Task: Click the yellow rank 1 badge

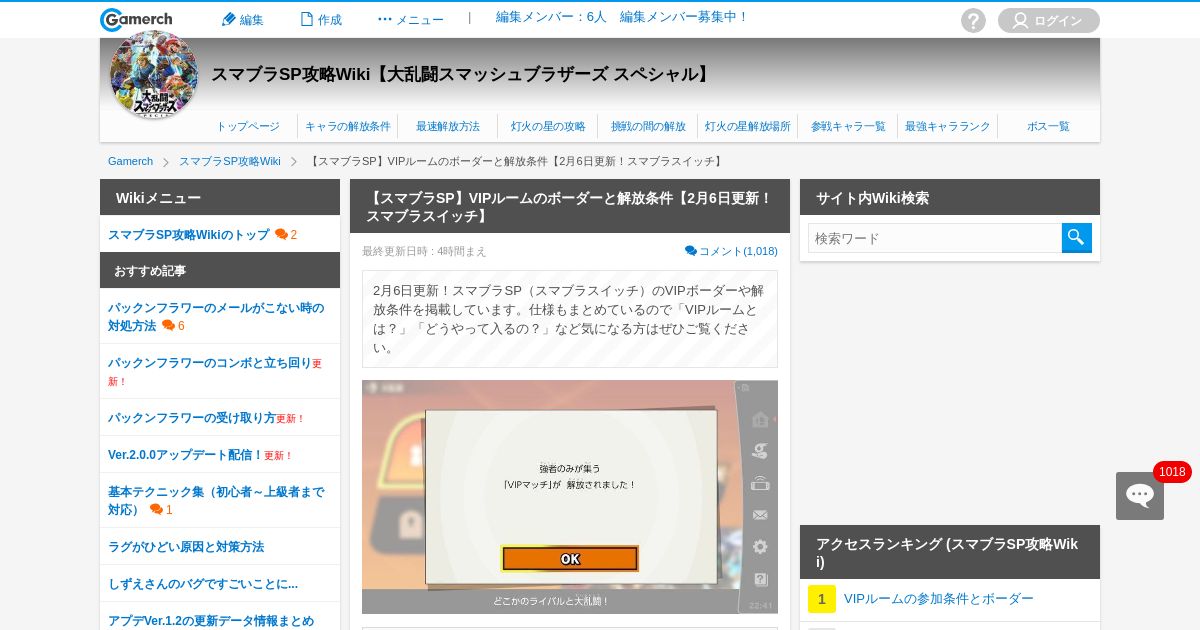Action: click(x=822, y=599)
